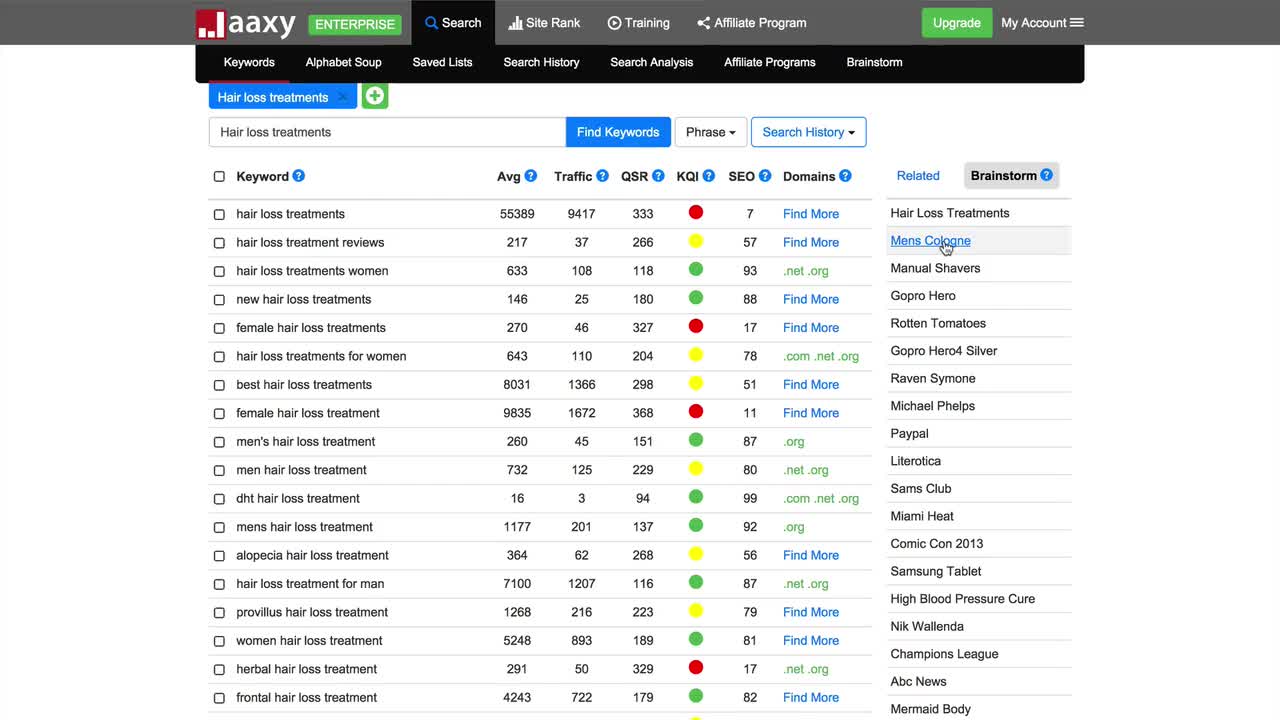Check the 'new hair loss treatments' checkbox
Screen dimensions: 1280x720
pyautogui.click(x=219, y=299)
